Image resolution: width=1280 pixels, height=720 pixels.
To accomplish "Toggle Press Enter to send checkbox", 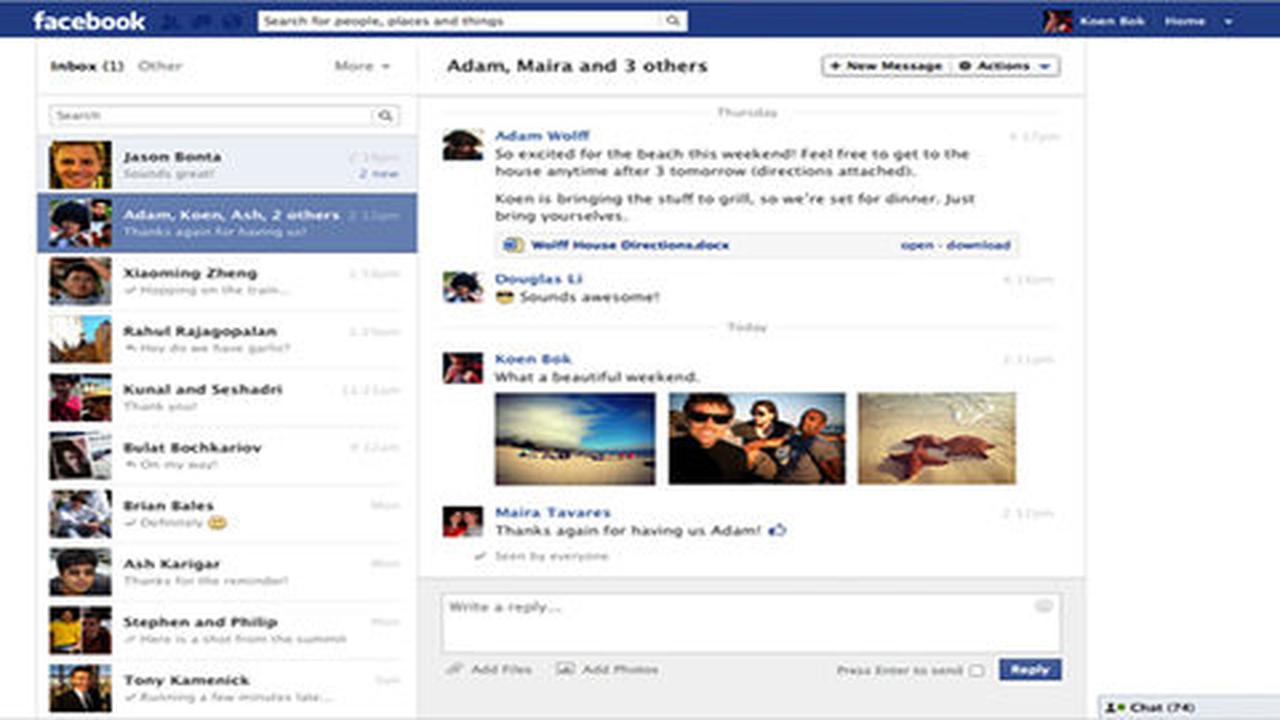I will tap(977, 671).
